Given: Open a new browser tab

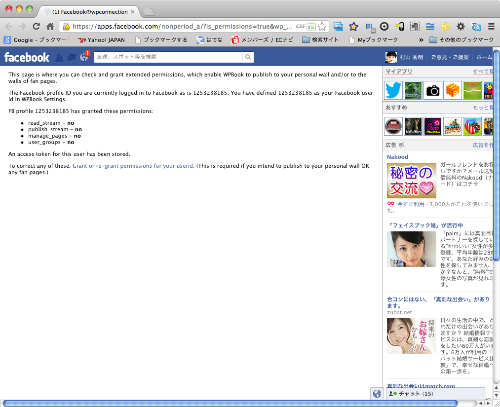Looking at the screenshot, I should 148,12.
